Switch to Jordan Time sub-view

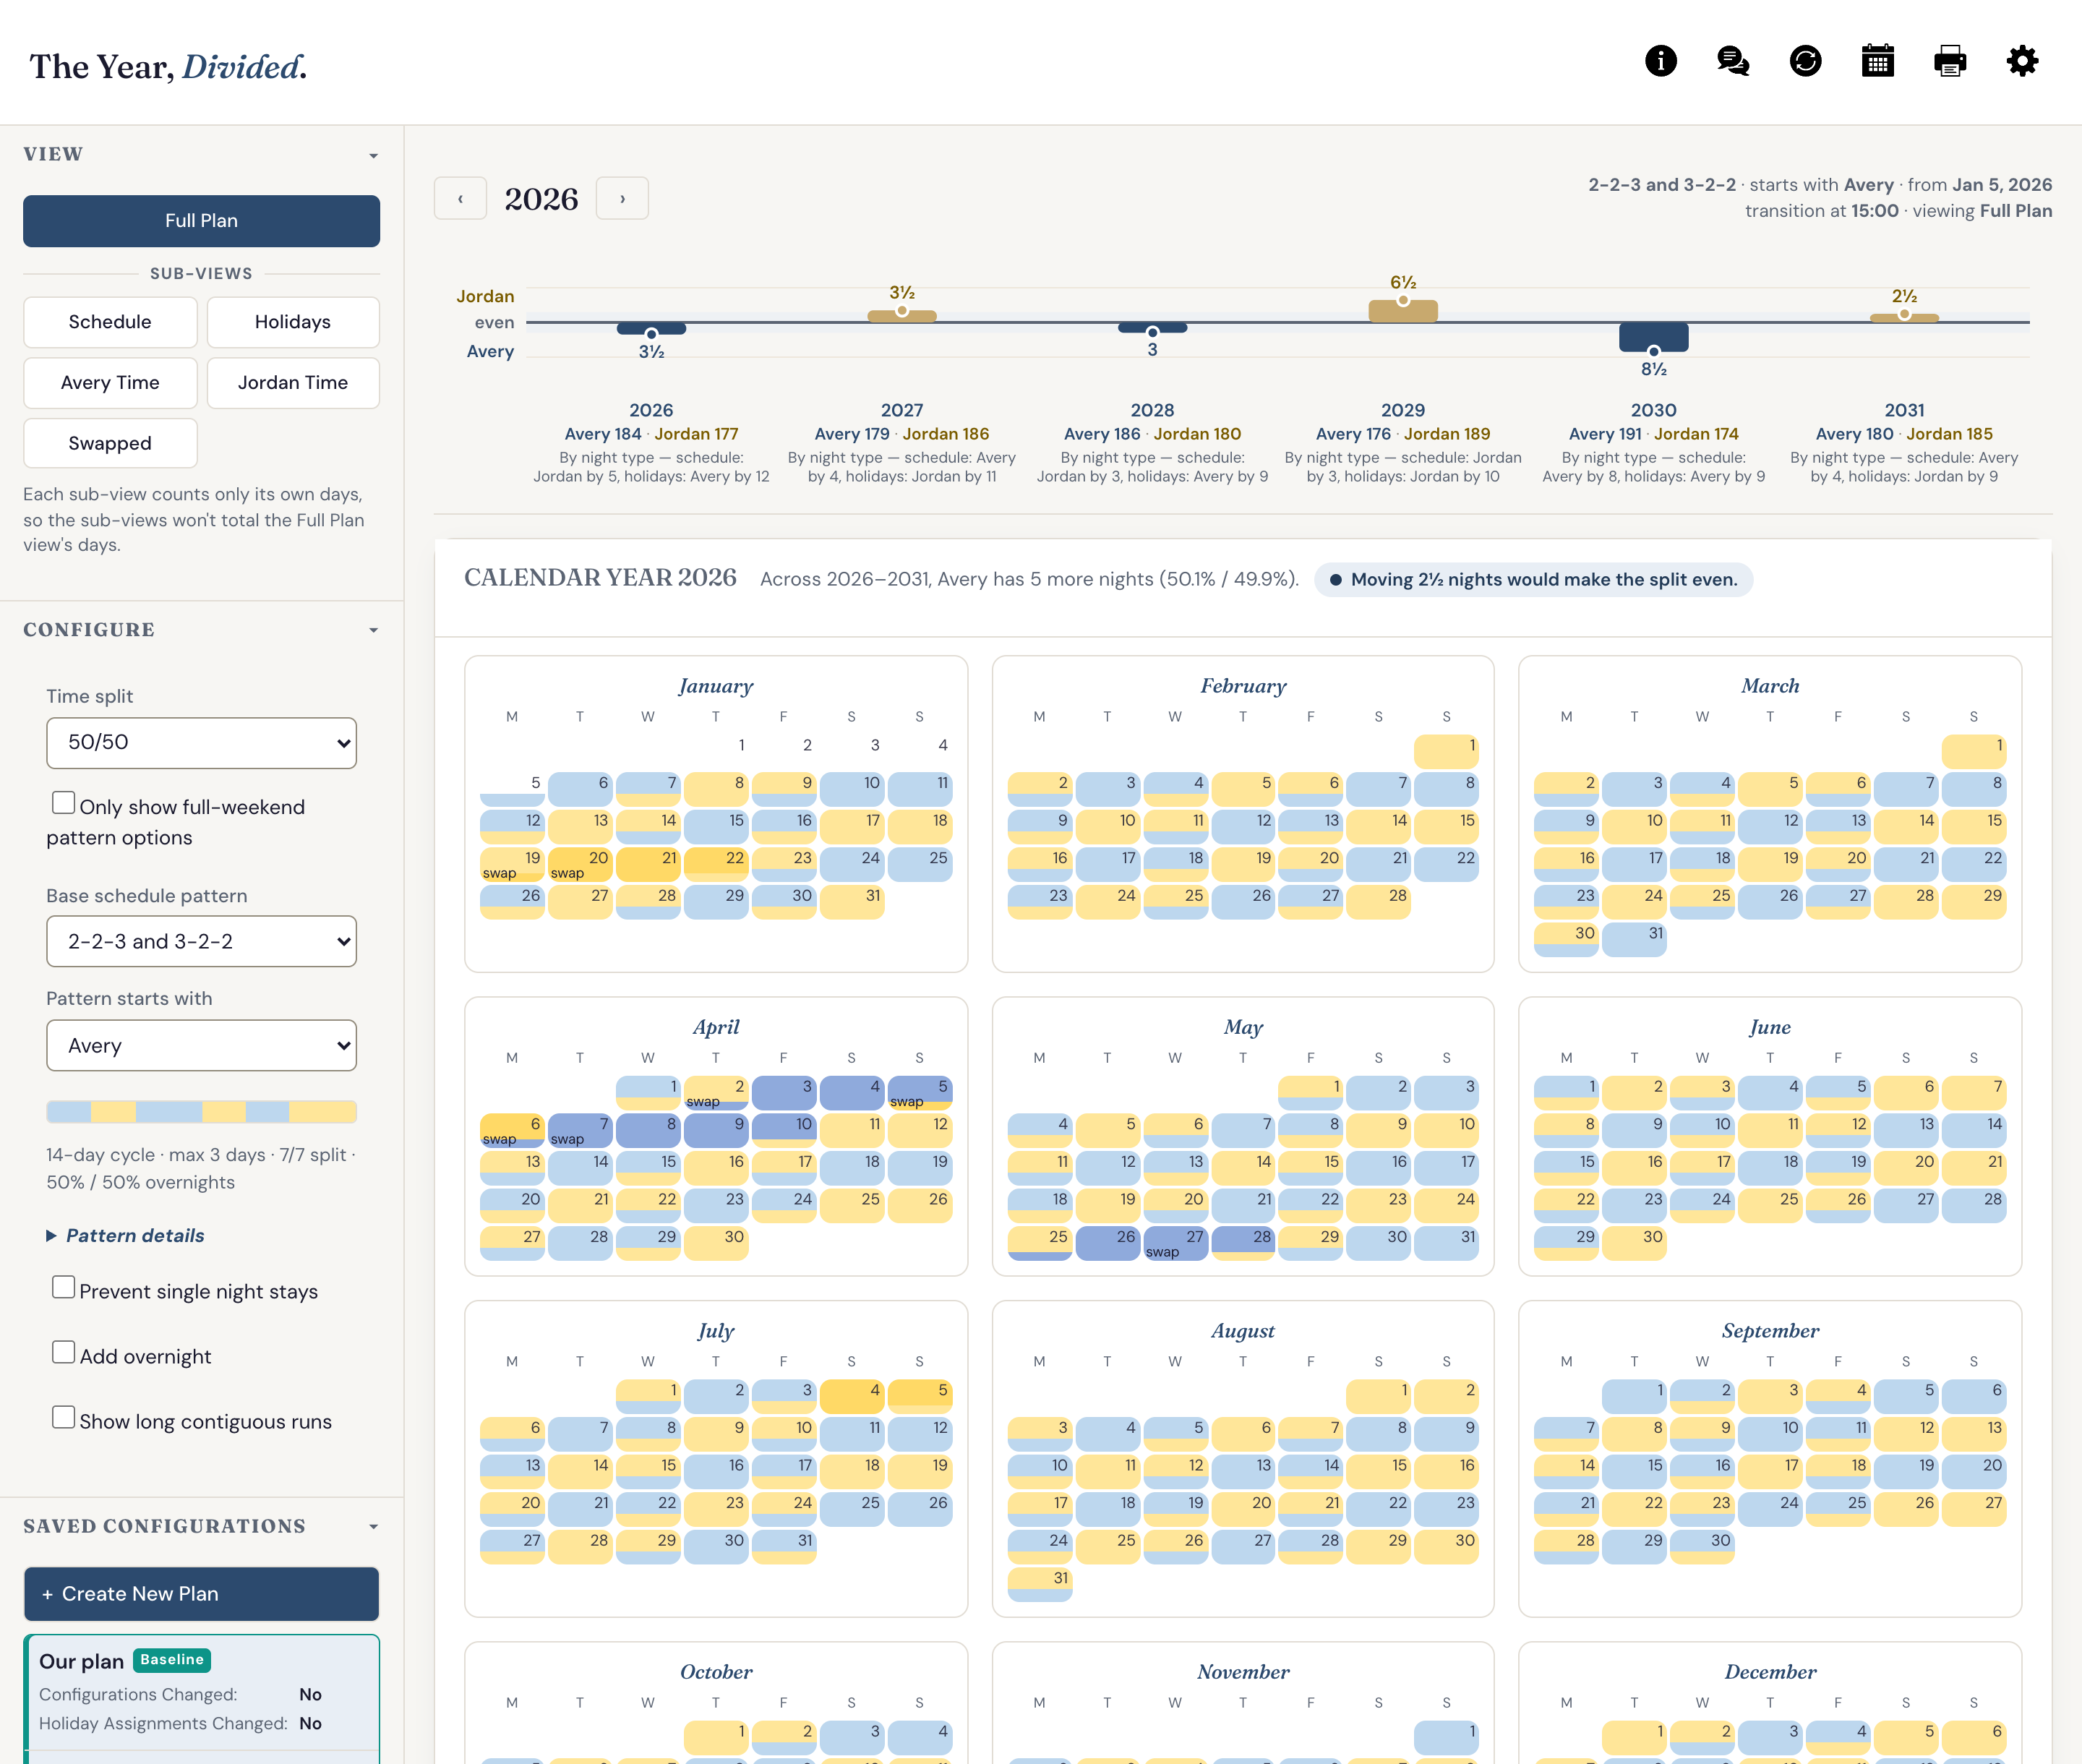pos(292,382)
